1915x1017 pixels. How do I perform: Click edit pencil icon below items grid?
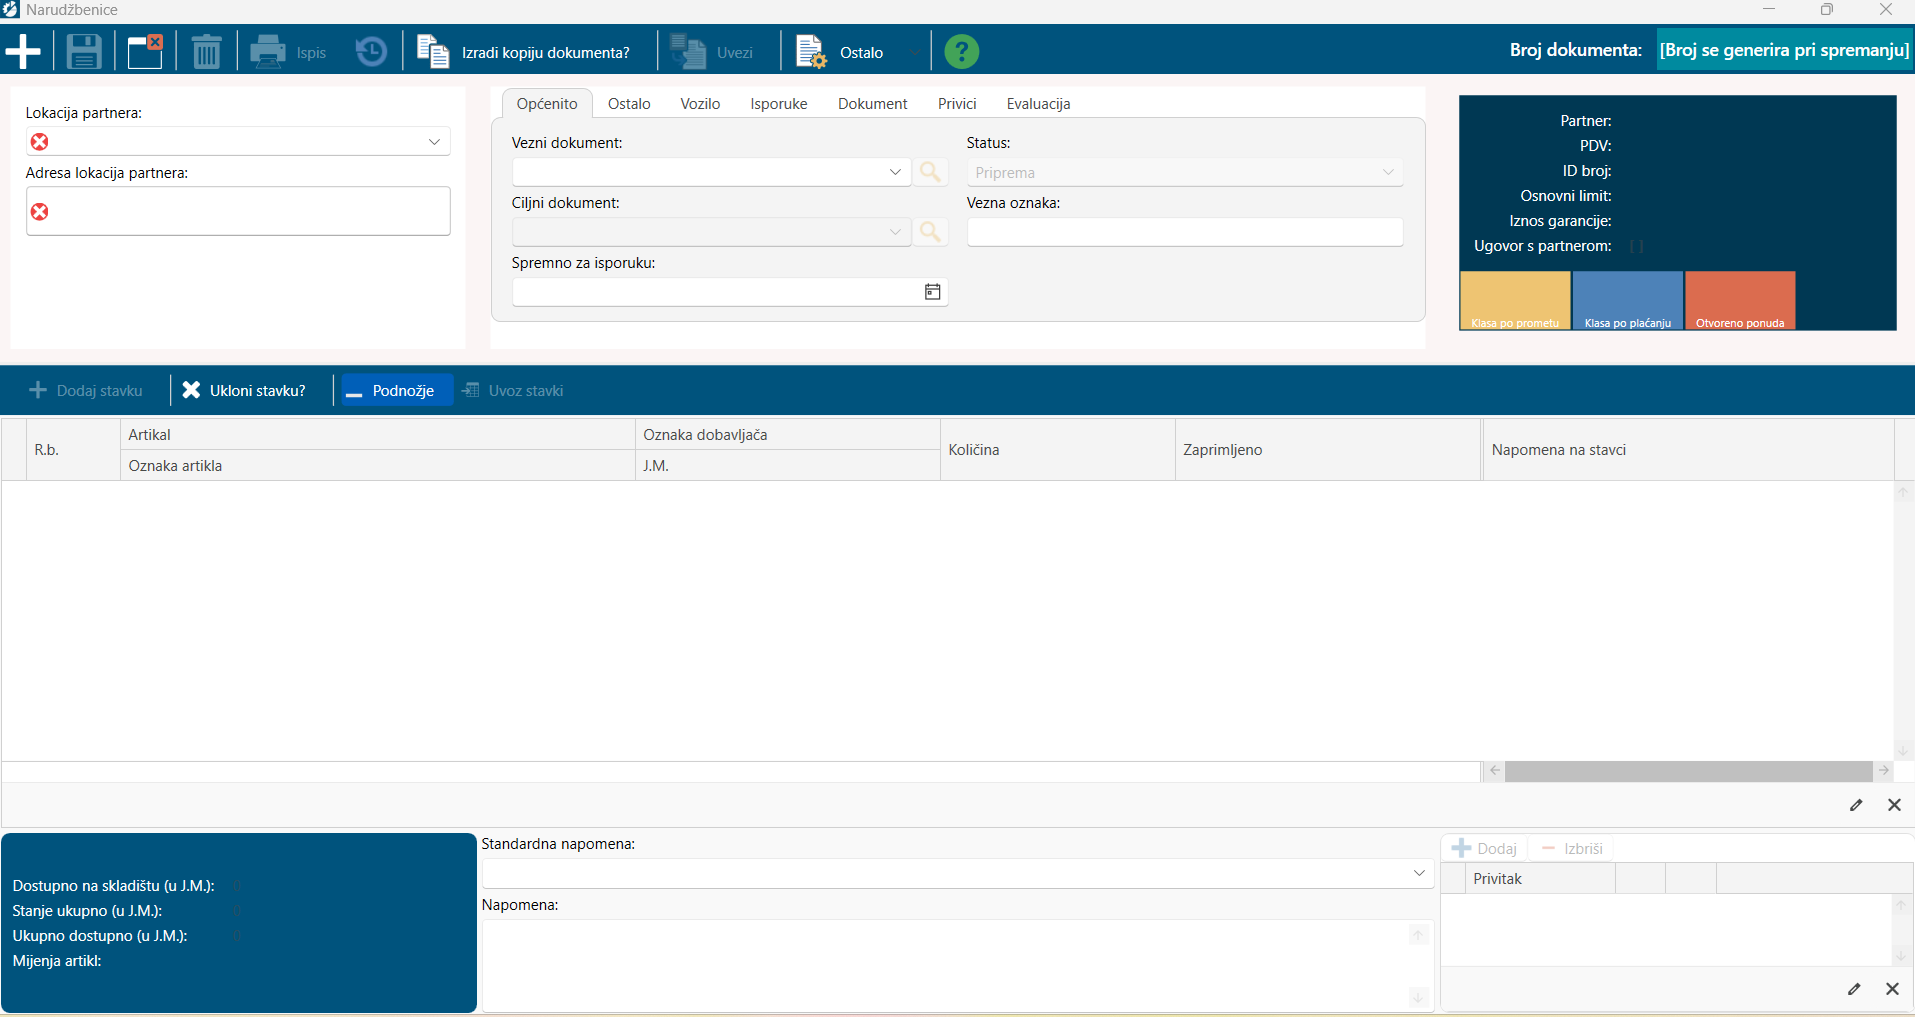[1856, 805]
